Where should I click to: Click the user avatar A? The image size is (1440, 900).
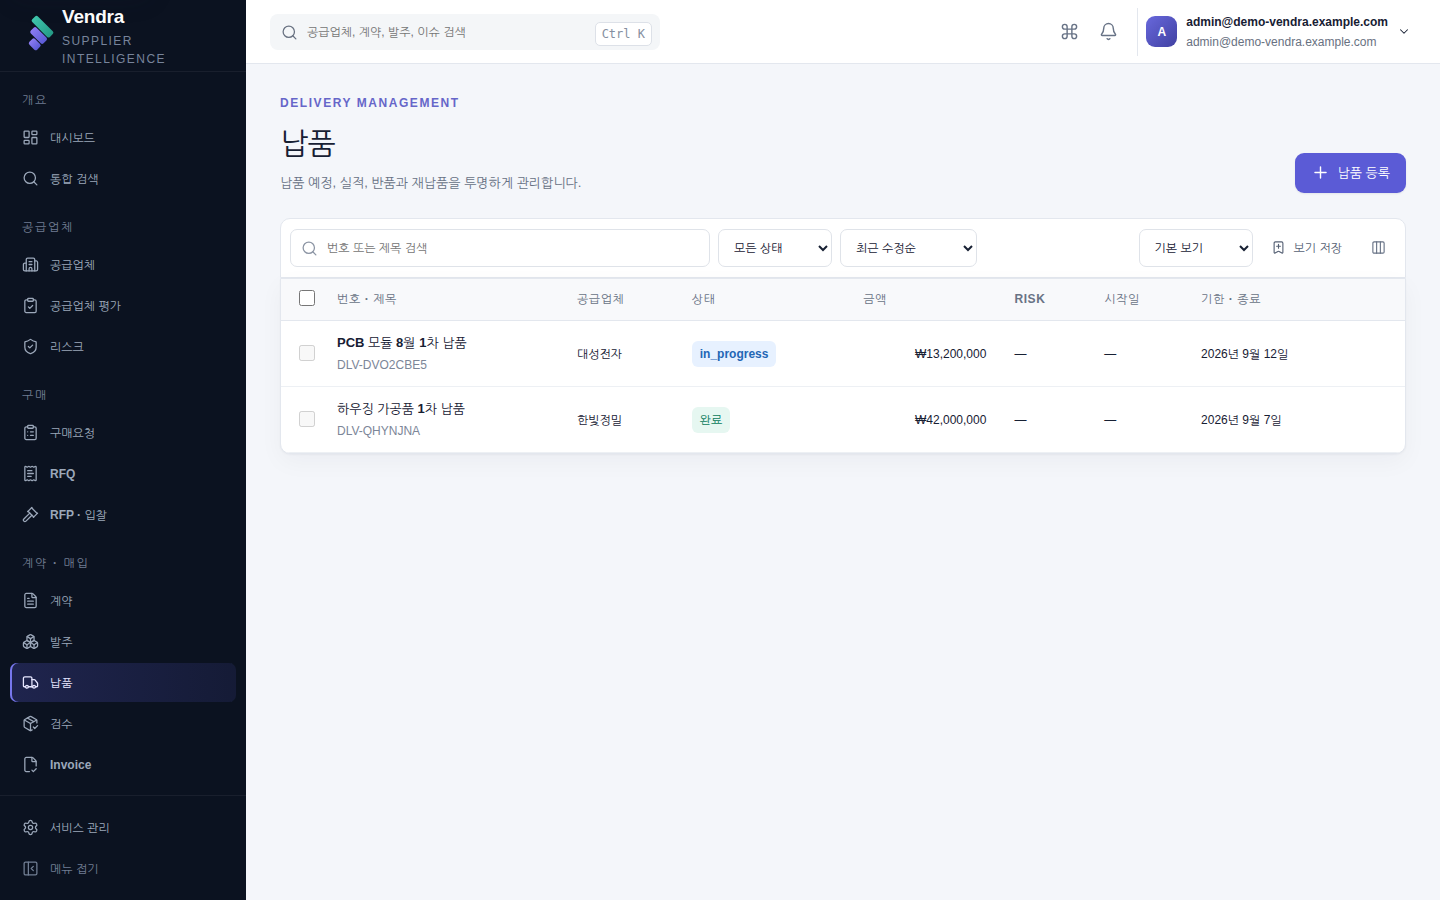click(x=1161, y=32)
